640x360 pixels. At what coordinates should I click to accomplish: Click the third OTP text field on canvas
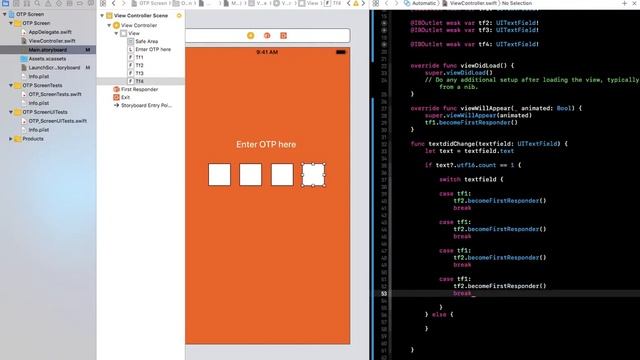pyautogui.click(x=282, y=175)
